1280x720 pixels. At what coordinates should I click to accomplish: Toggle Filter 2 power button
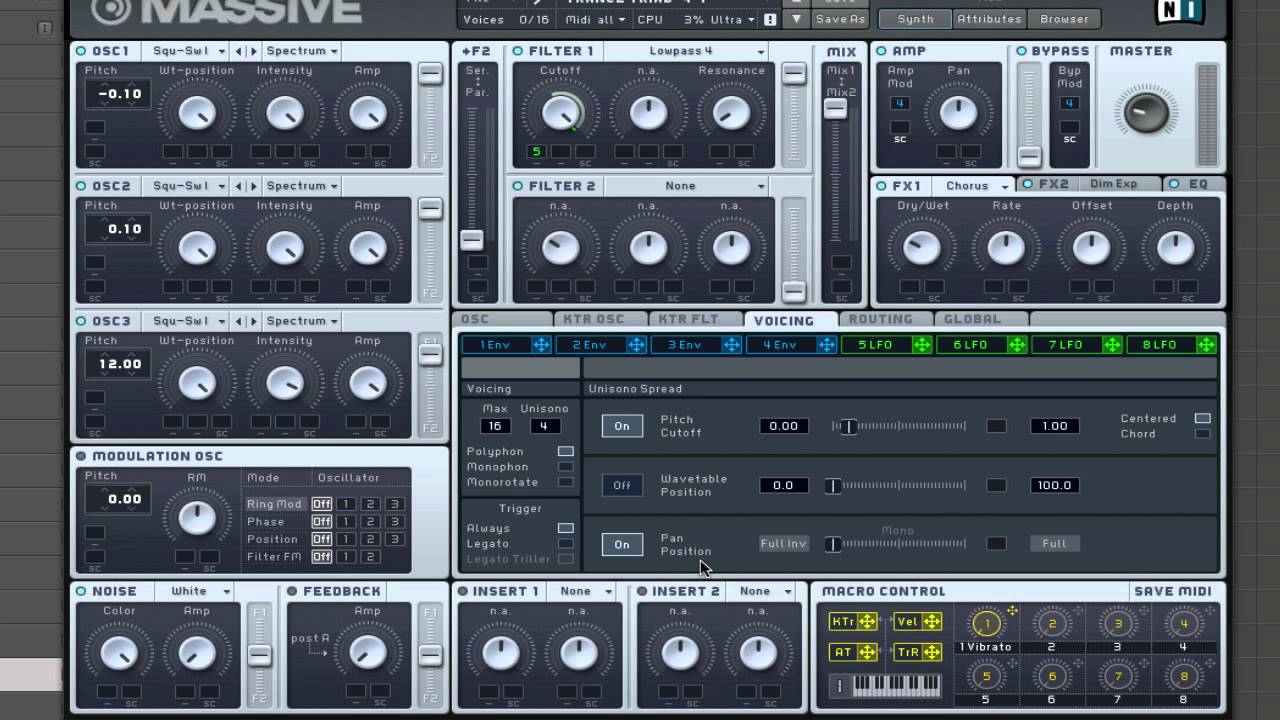click(518, 186)
